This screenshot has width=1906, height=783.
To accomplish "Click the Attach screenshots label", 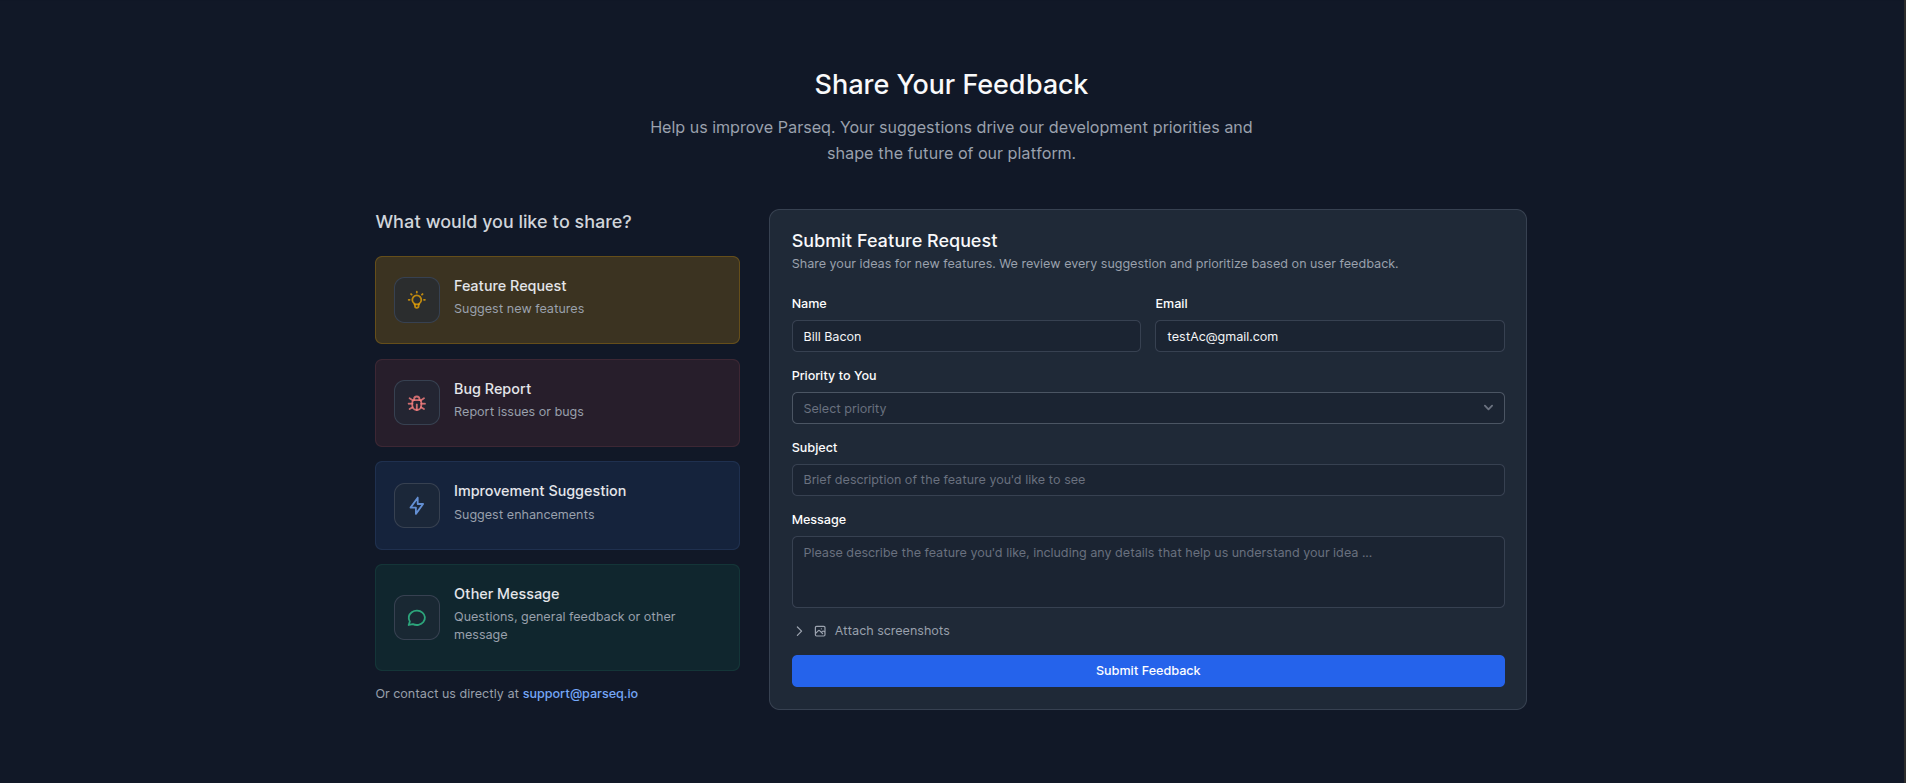I will [892, 631].
